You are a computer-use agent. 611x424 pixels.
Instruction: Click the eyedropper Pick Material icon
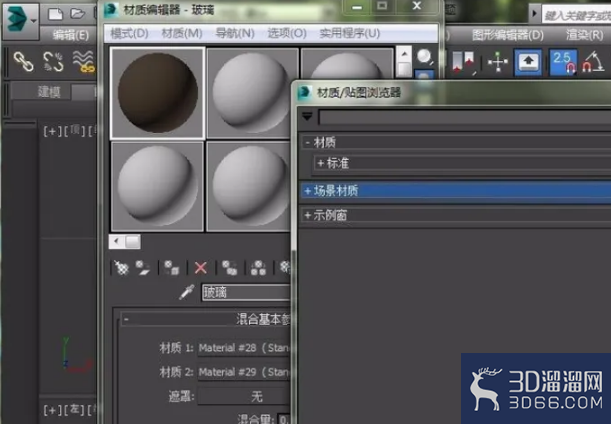(187, 292)
